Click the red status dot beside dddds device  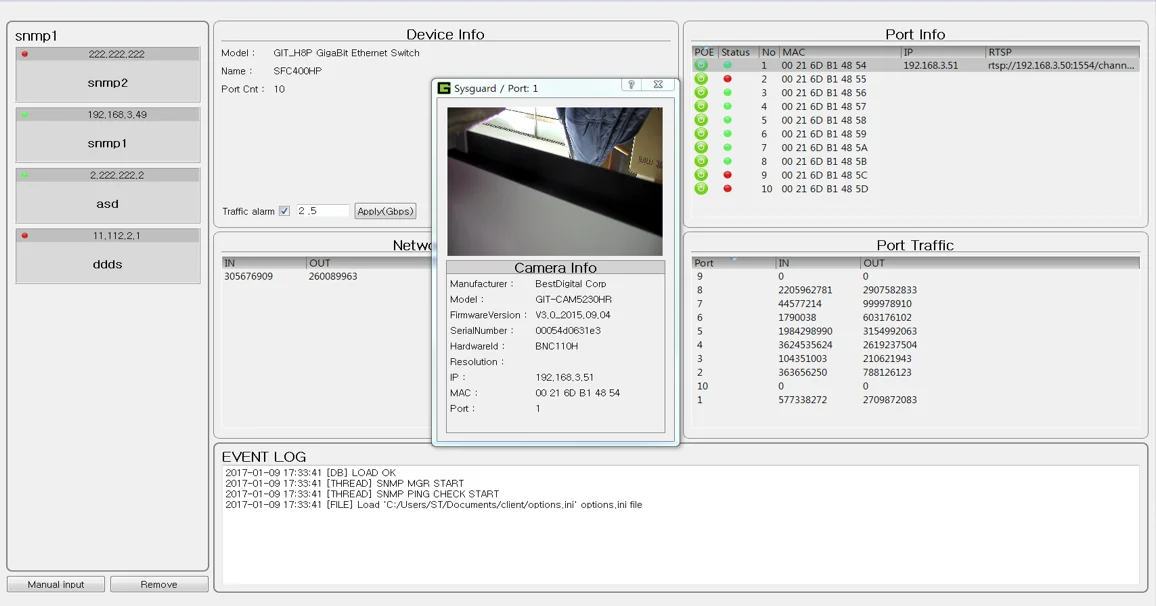(23, 234)
